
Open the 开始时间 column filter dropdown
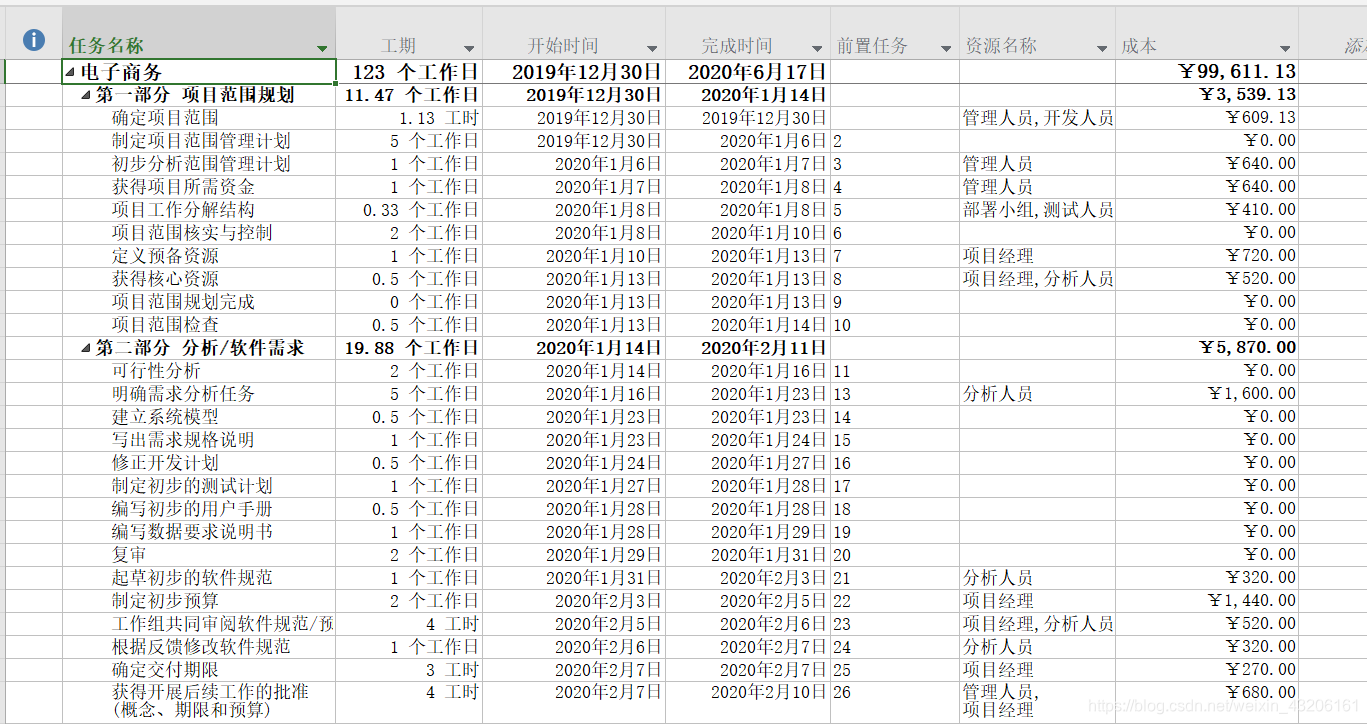coord(652,48)
